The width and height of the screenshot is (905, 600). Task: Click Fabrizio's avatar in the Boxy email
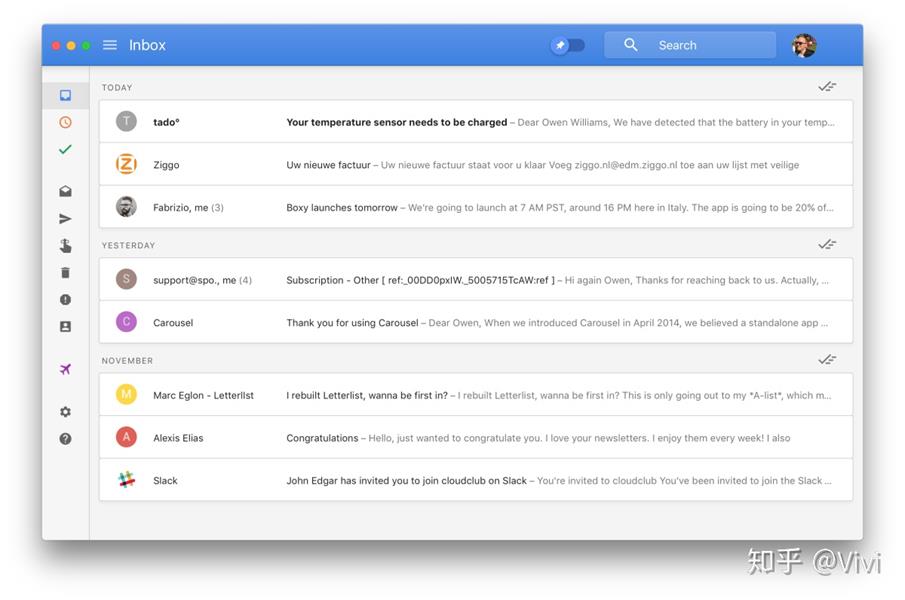click(126, 207)
